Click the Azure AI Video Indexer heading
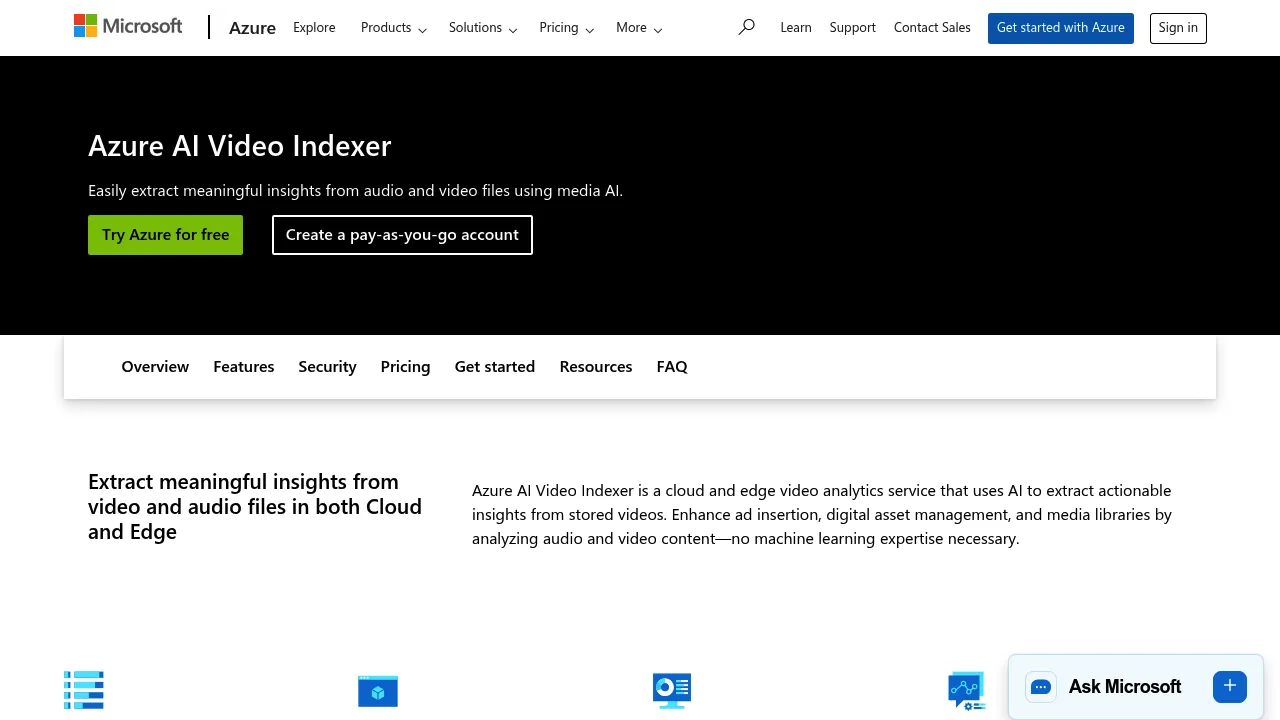Screen dimensions: 1280x720 pos(240,146)
